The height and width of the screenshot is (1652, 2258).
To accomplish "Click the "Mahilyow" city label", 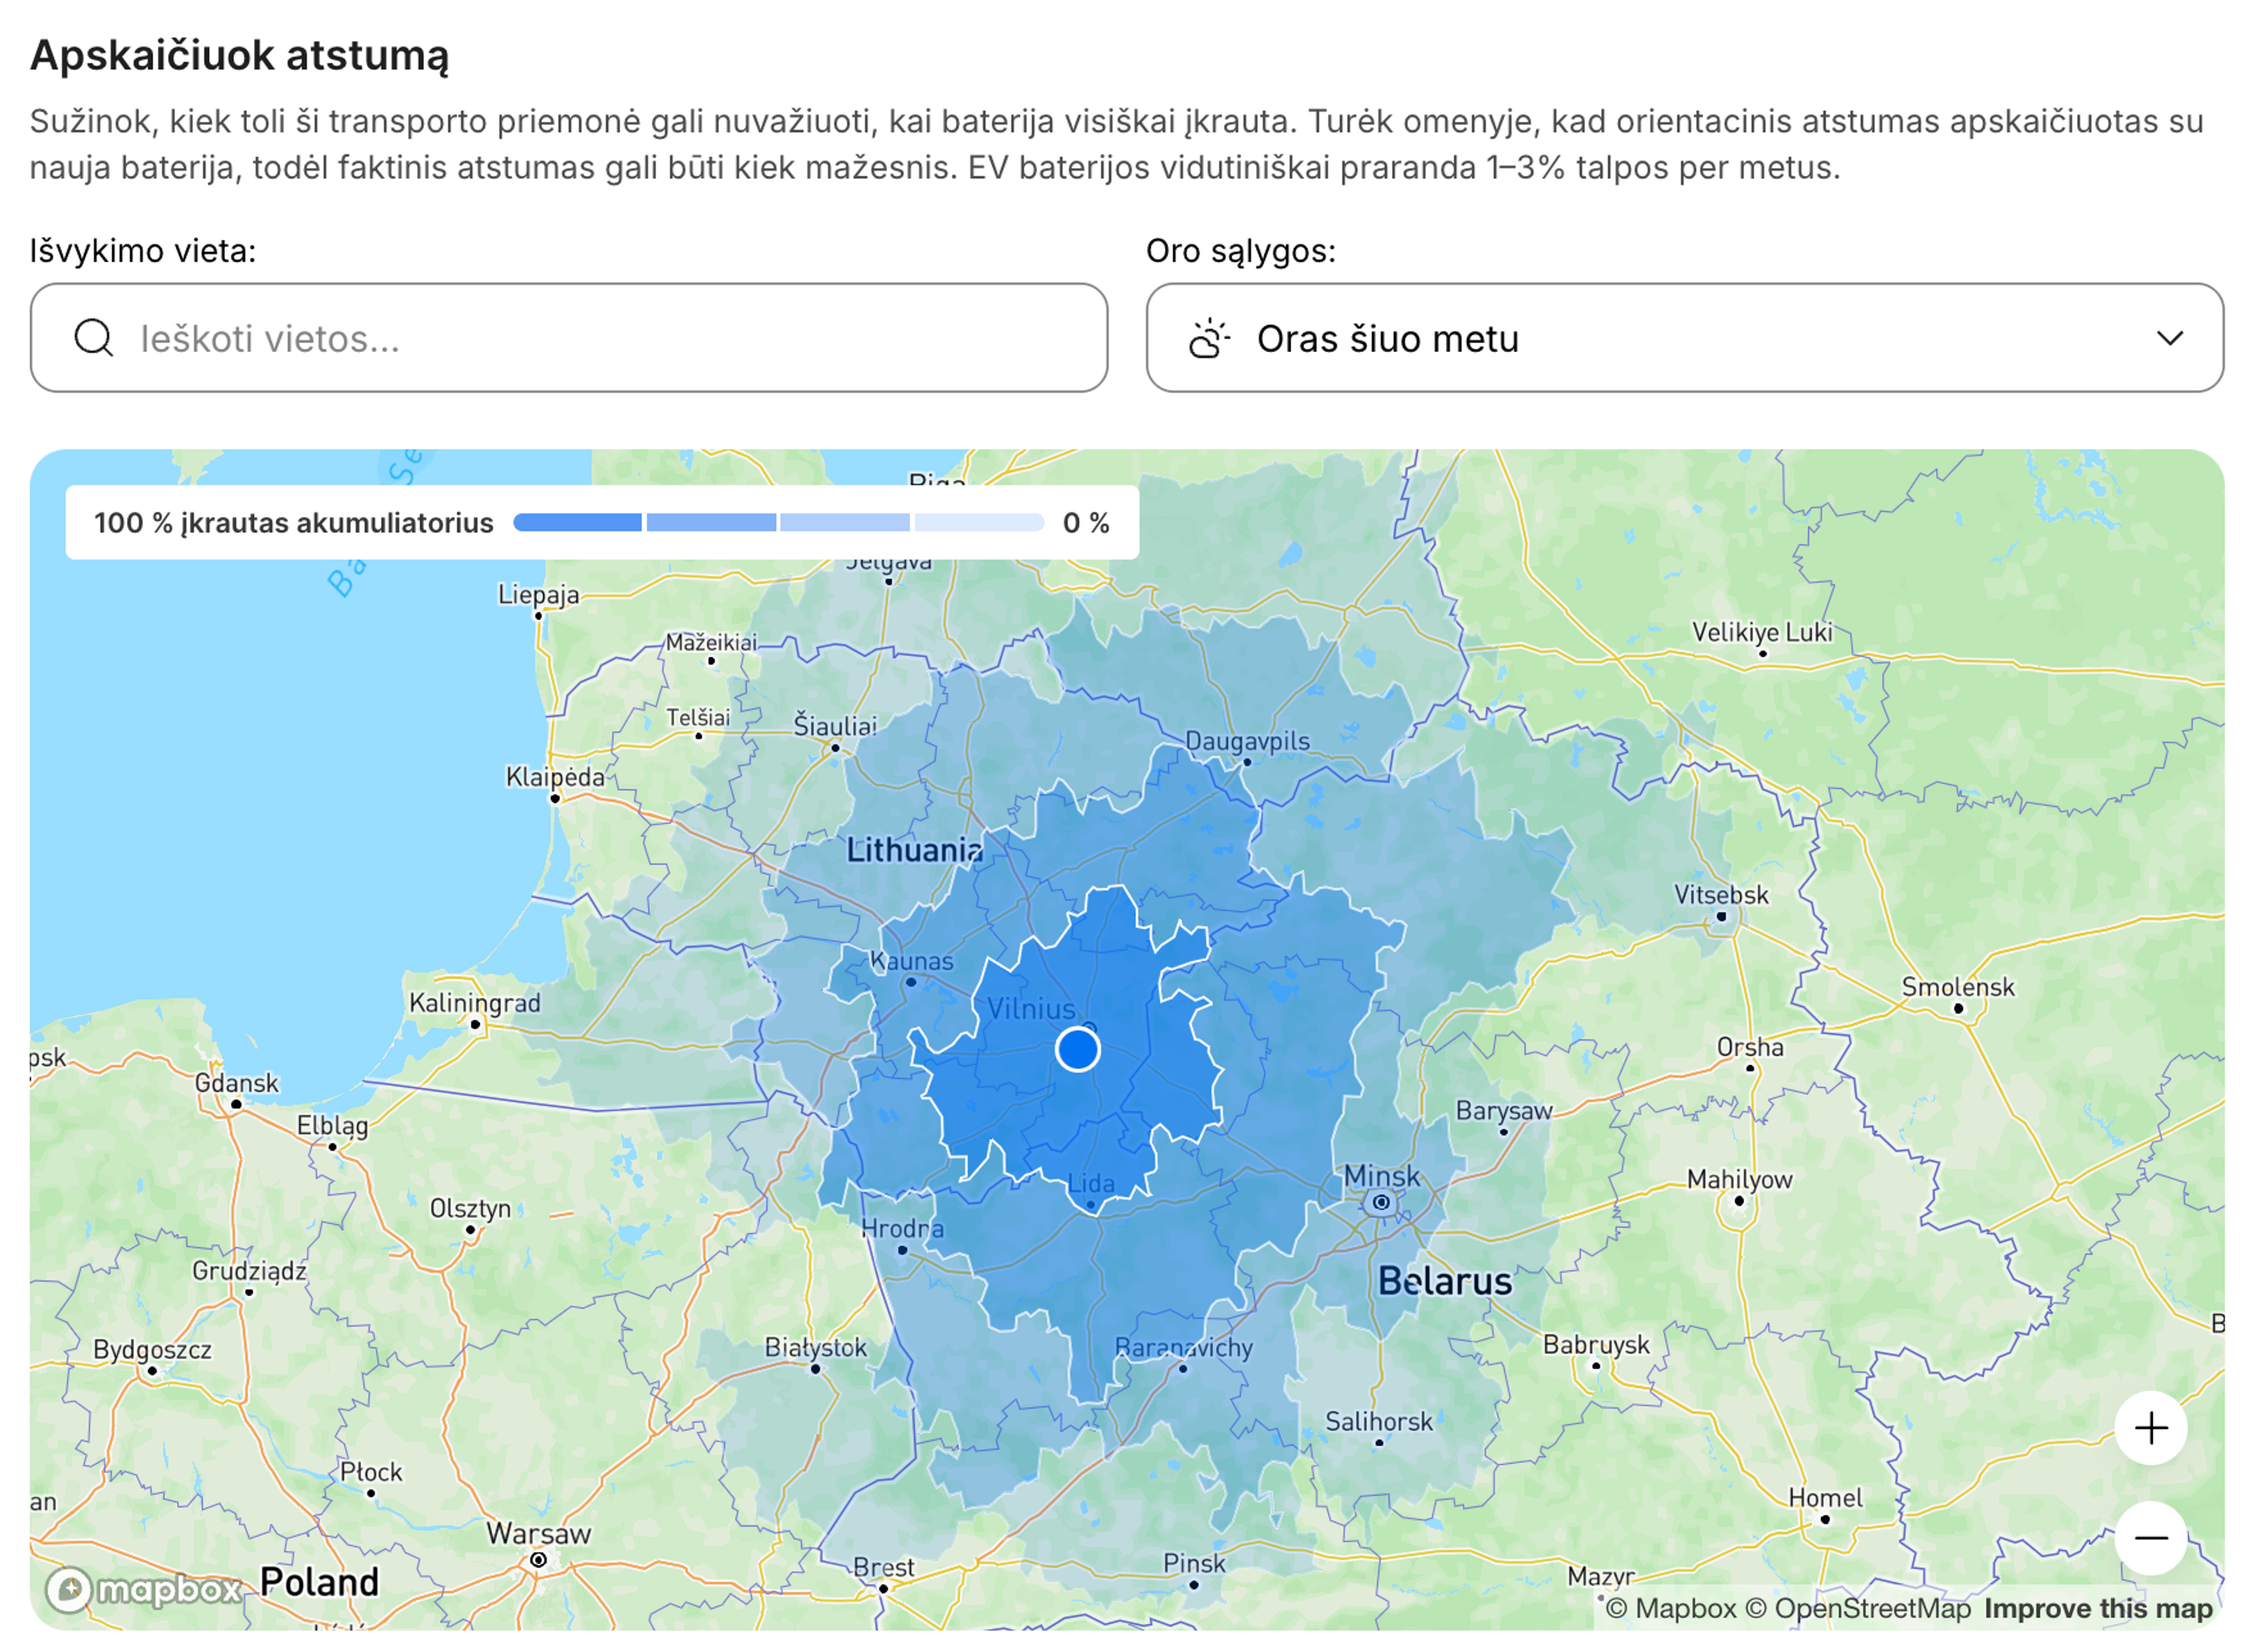I will (1740, 1179).
